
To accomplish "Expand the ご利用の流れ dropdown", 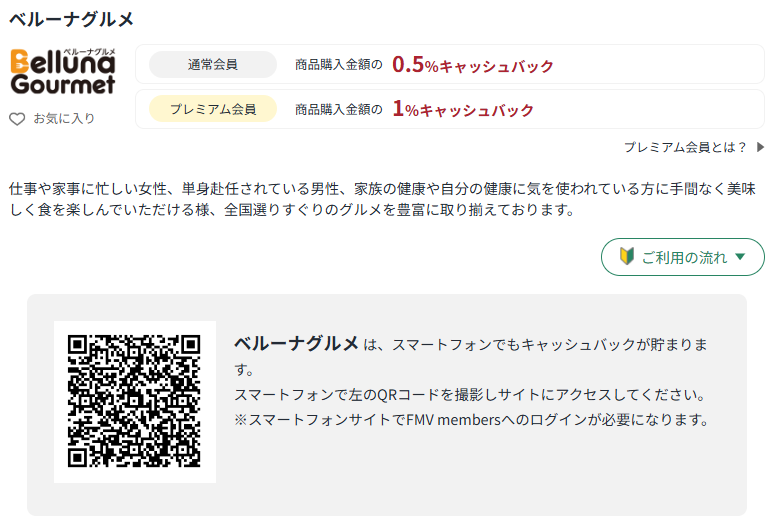I will [x=683, y=257].
